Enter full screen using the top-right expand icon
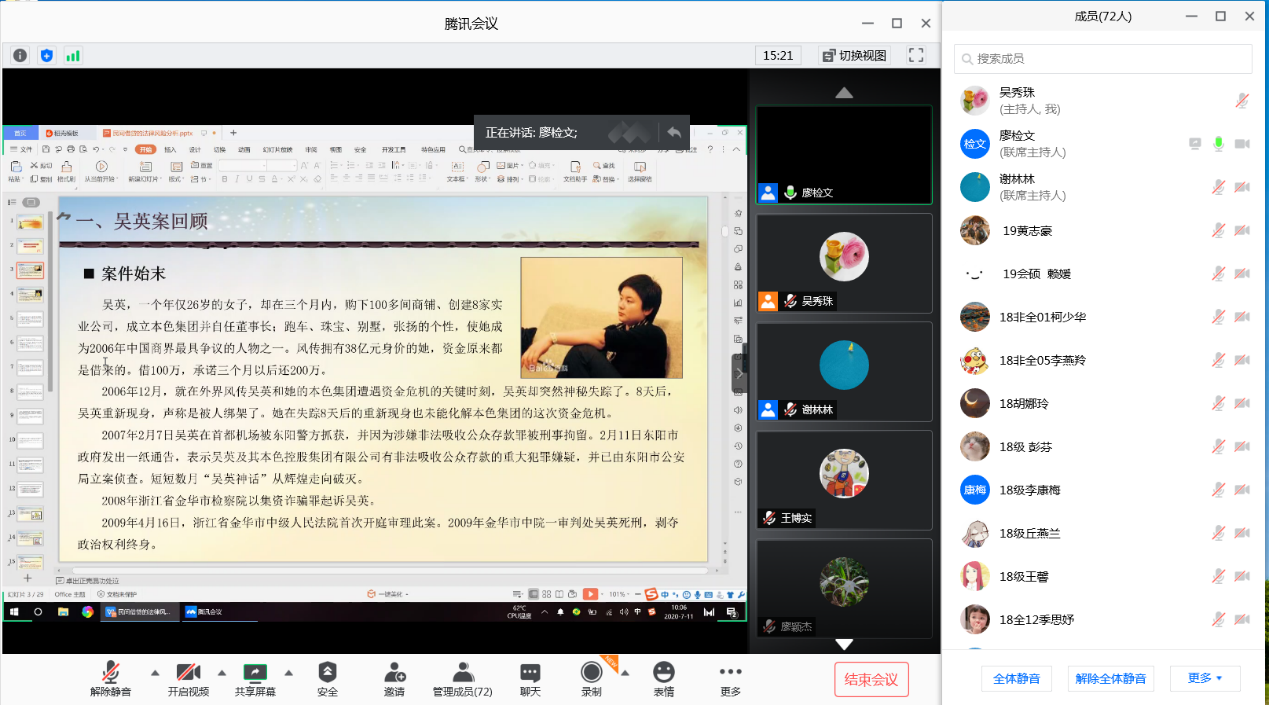1269x705 pixels. [916, 55]
